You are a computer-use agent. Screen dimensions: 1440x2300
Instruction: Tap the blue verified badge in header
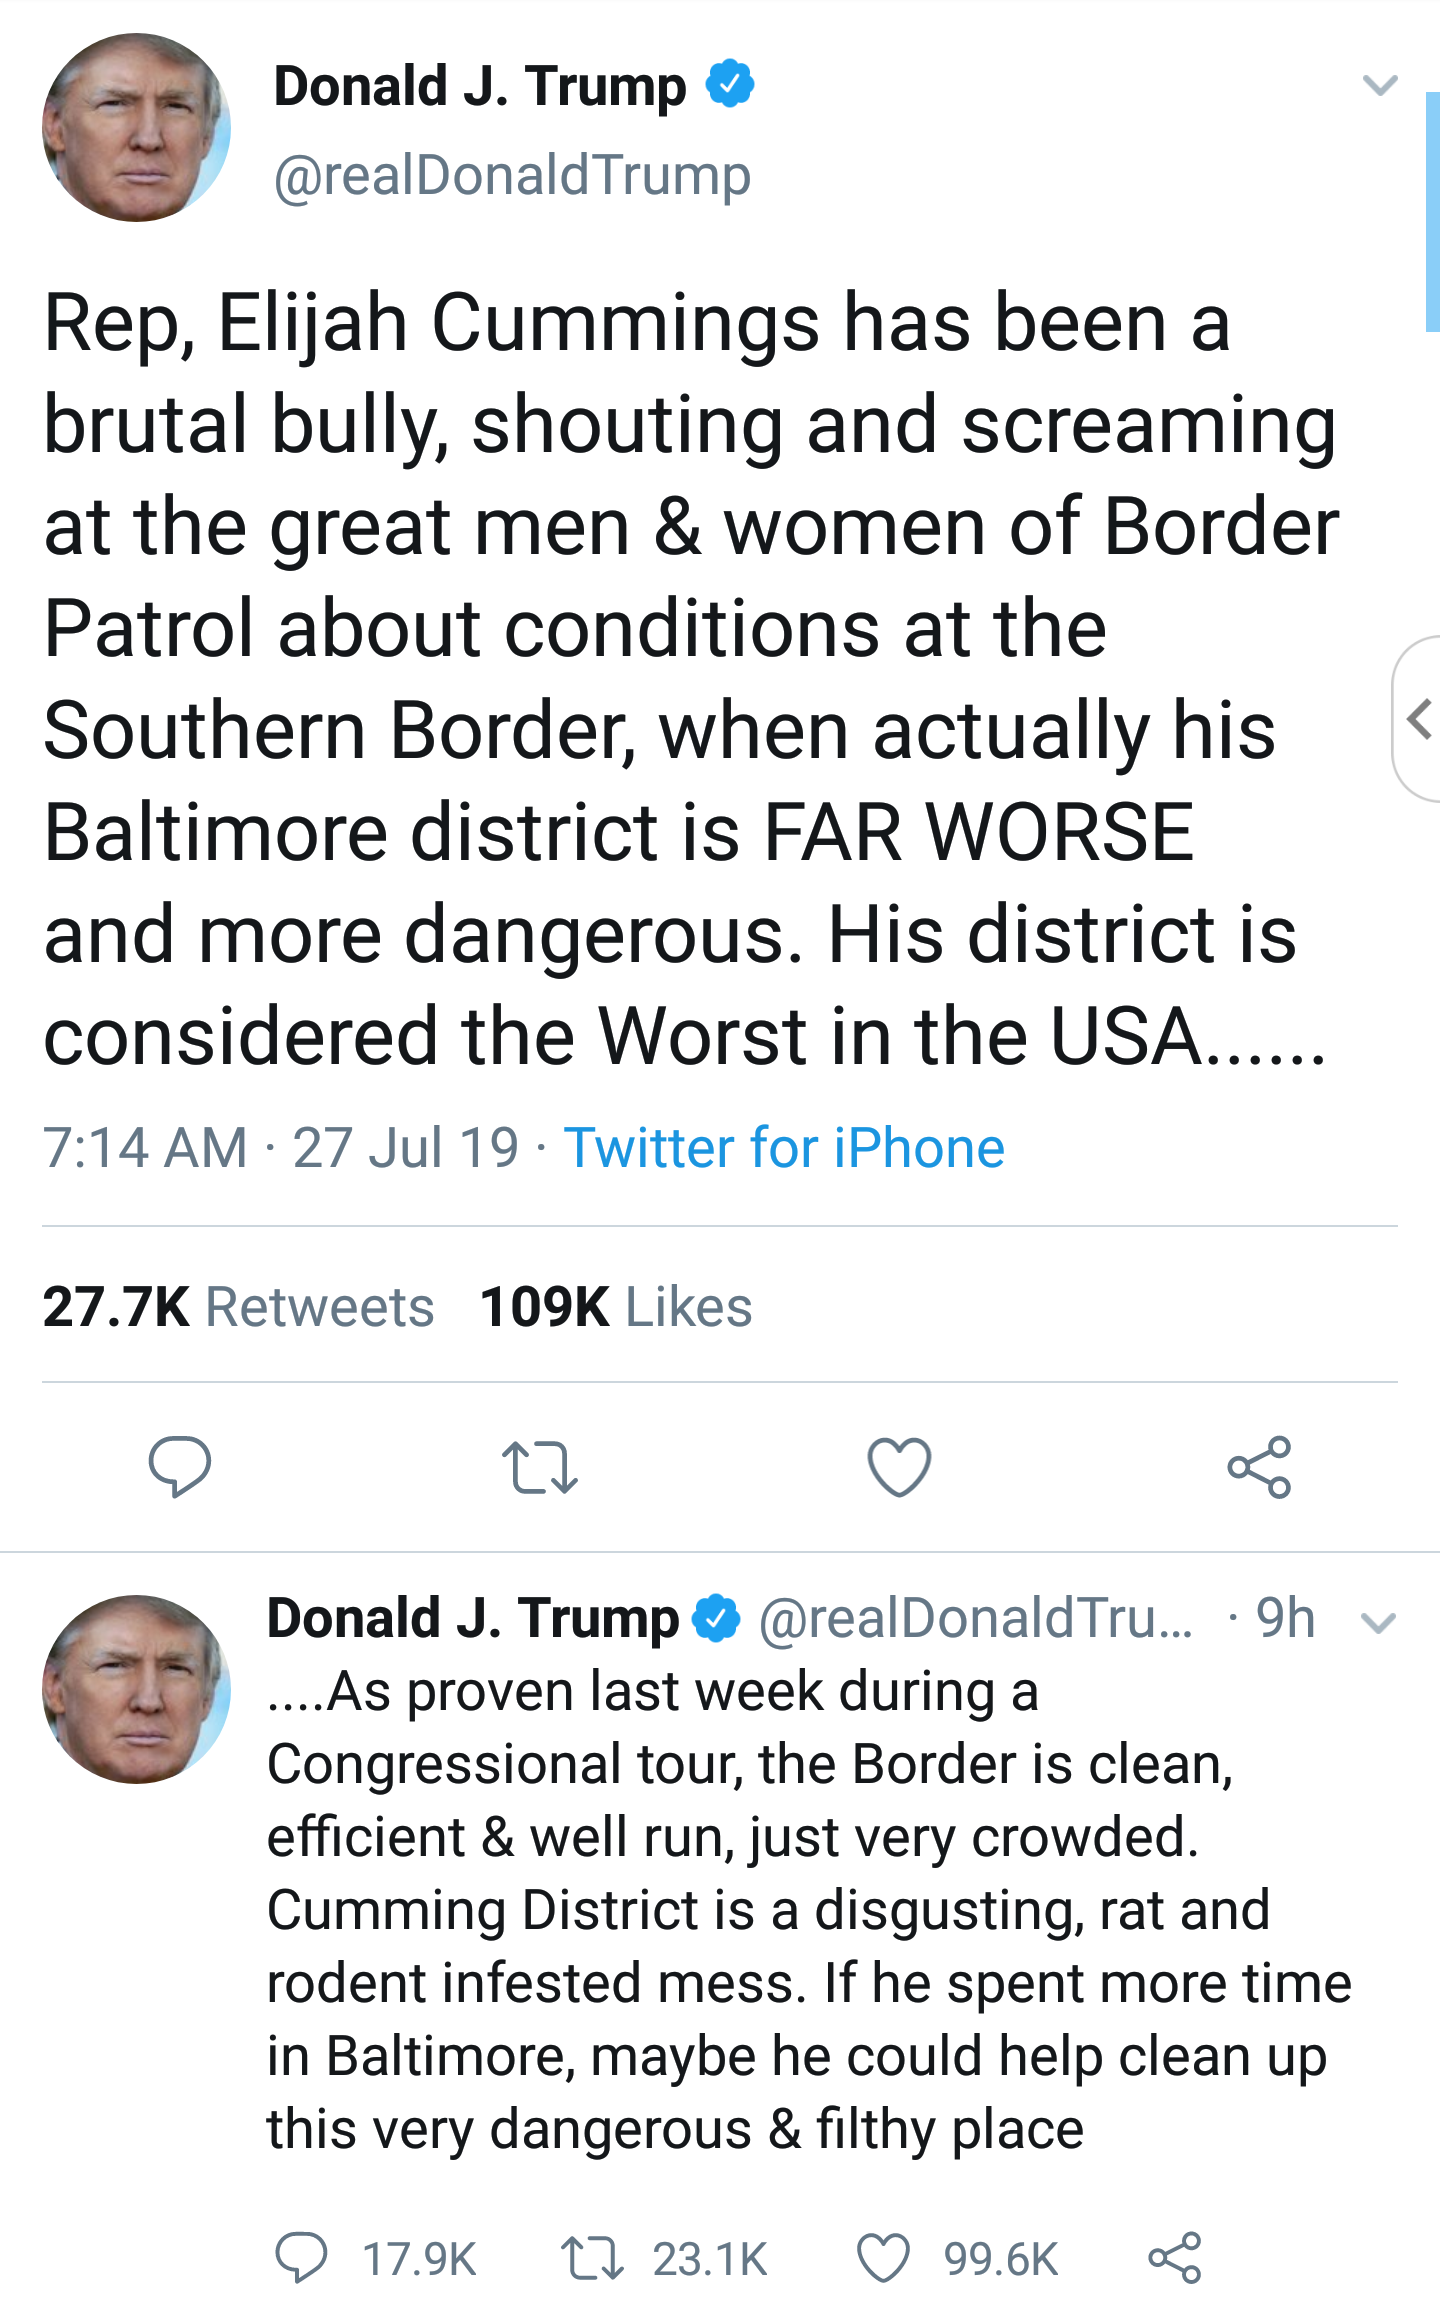click(x=730, y=84)
